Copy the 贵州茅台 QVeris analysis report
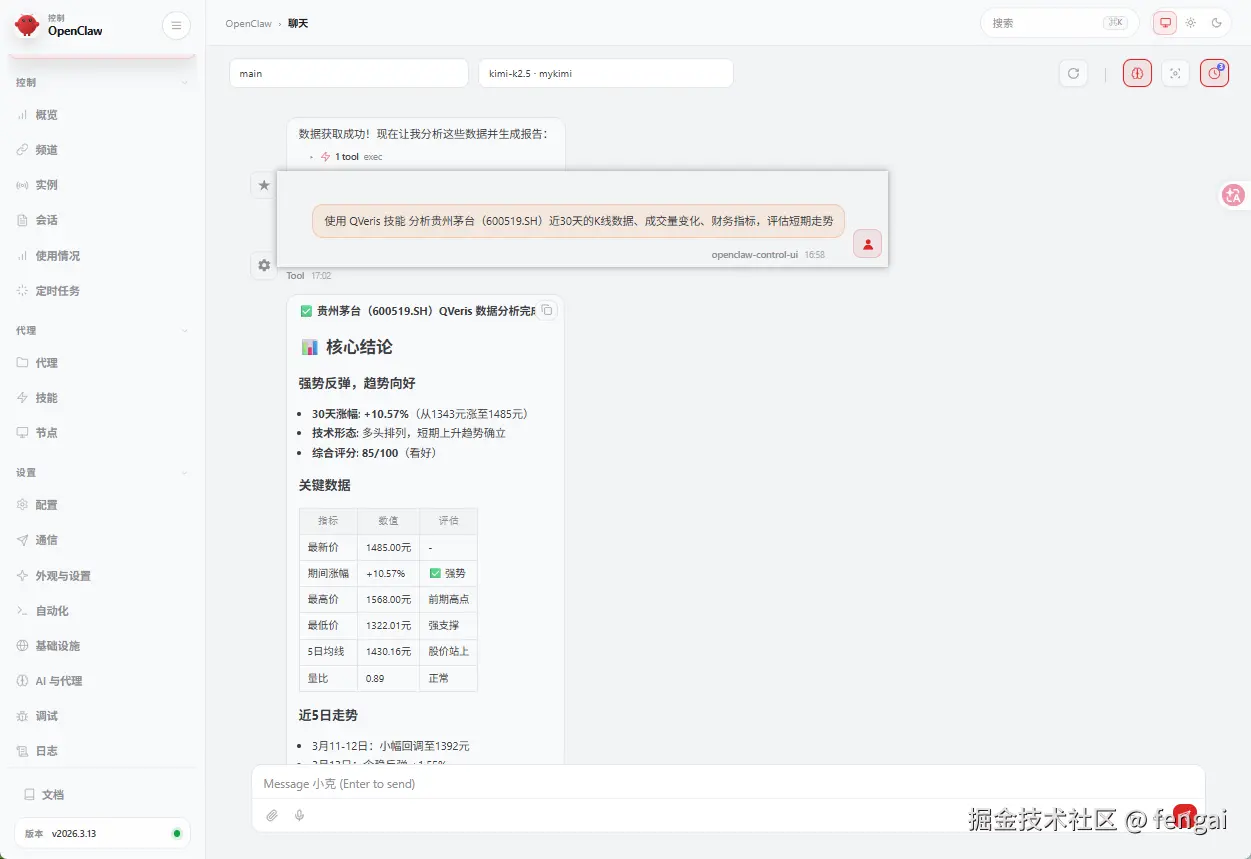Viewport: 1251px width, 859px height. [x=547, y=310]
